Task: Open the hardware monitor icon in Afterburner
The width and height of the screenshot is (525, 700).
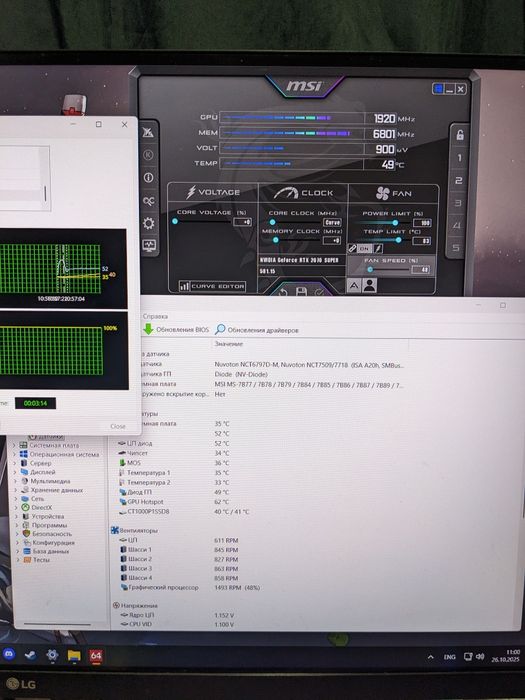Action: 148,245
